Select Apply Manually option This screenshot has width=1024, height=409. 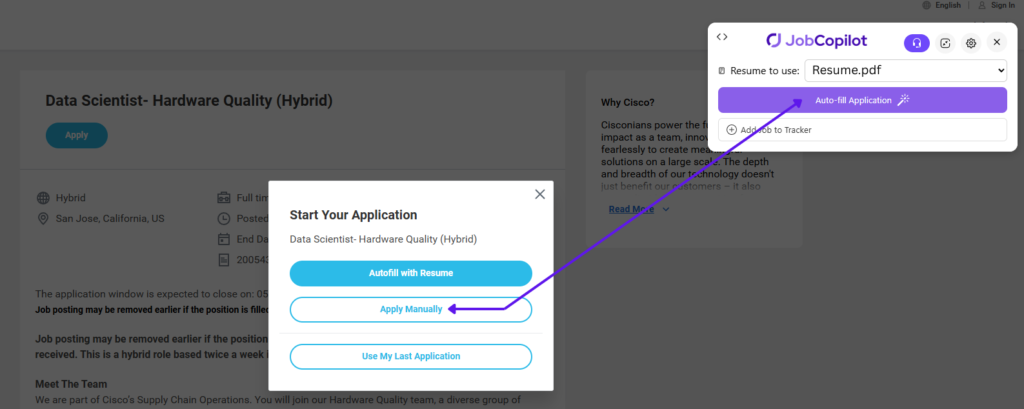[x=410, y=310]
